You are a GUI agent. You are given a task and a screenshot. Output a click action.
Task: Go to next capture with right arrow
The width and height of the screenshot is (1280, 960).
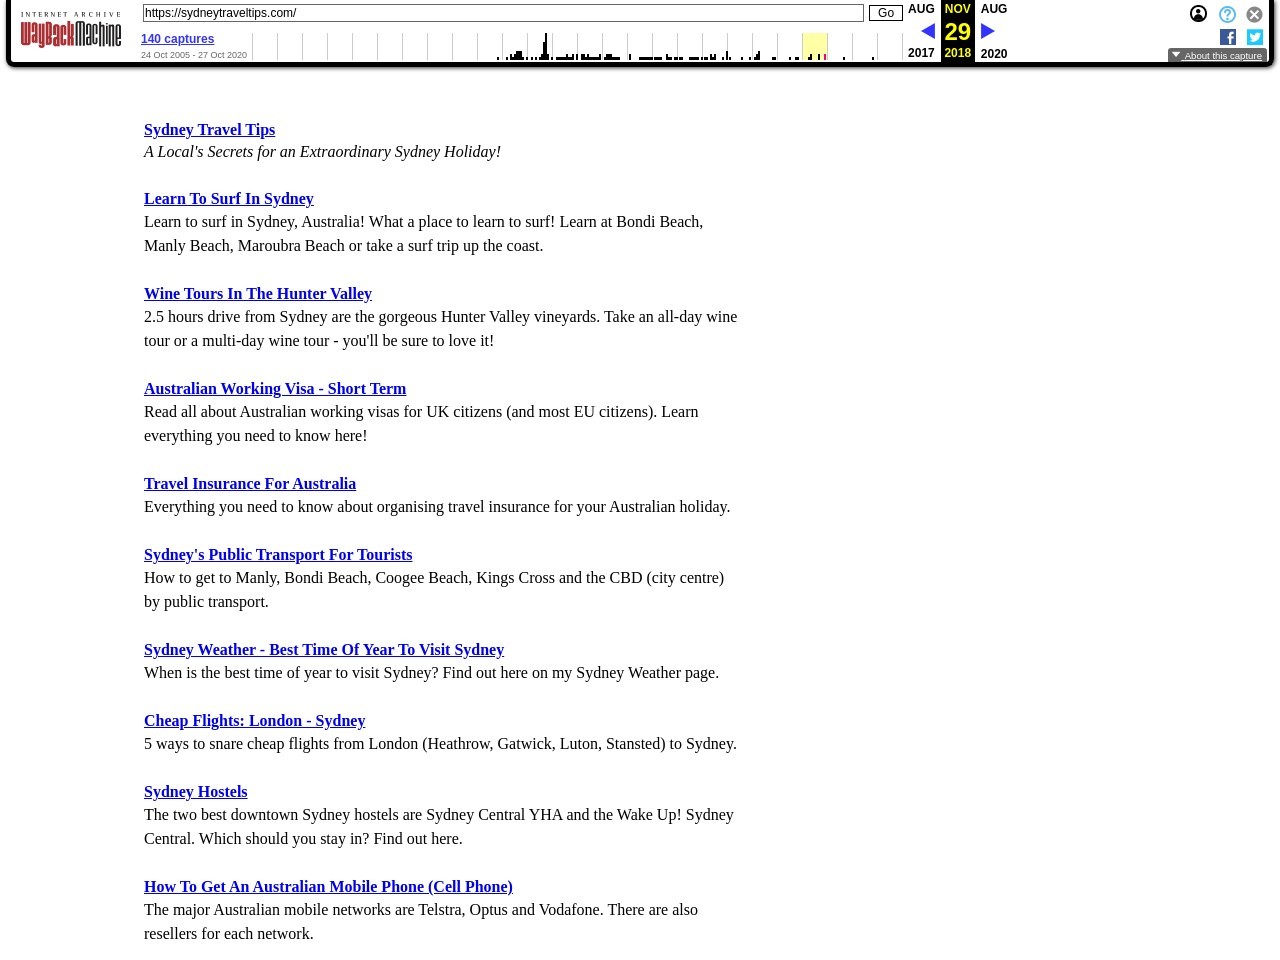coord(987,31)
